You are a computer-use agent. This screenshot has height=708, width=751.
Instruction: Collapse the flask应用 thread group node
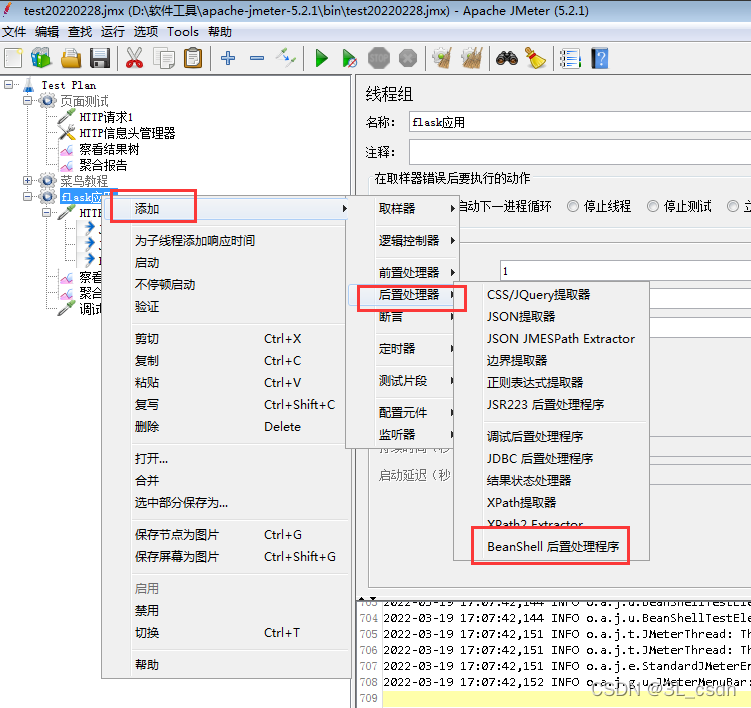(28, 196)
